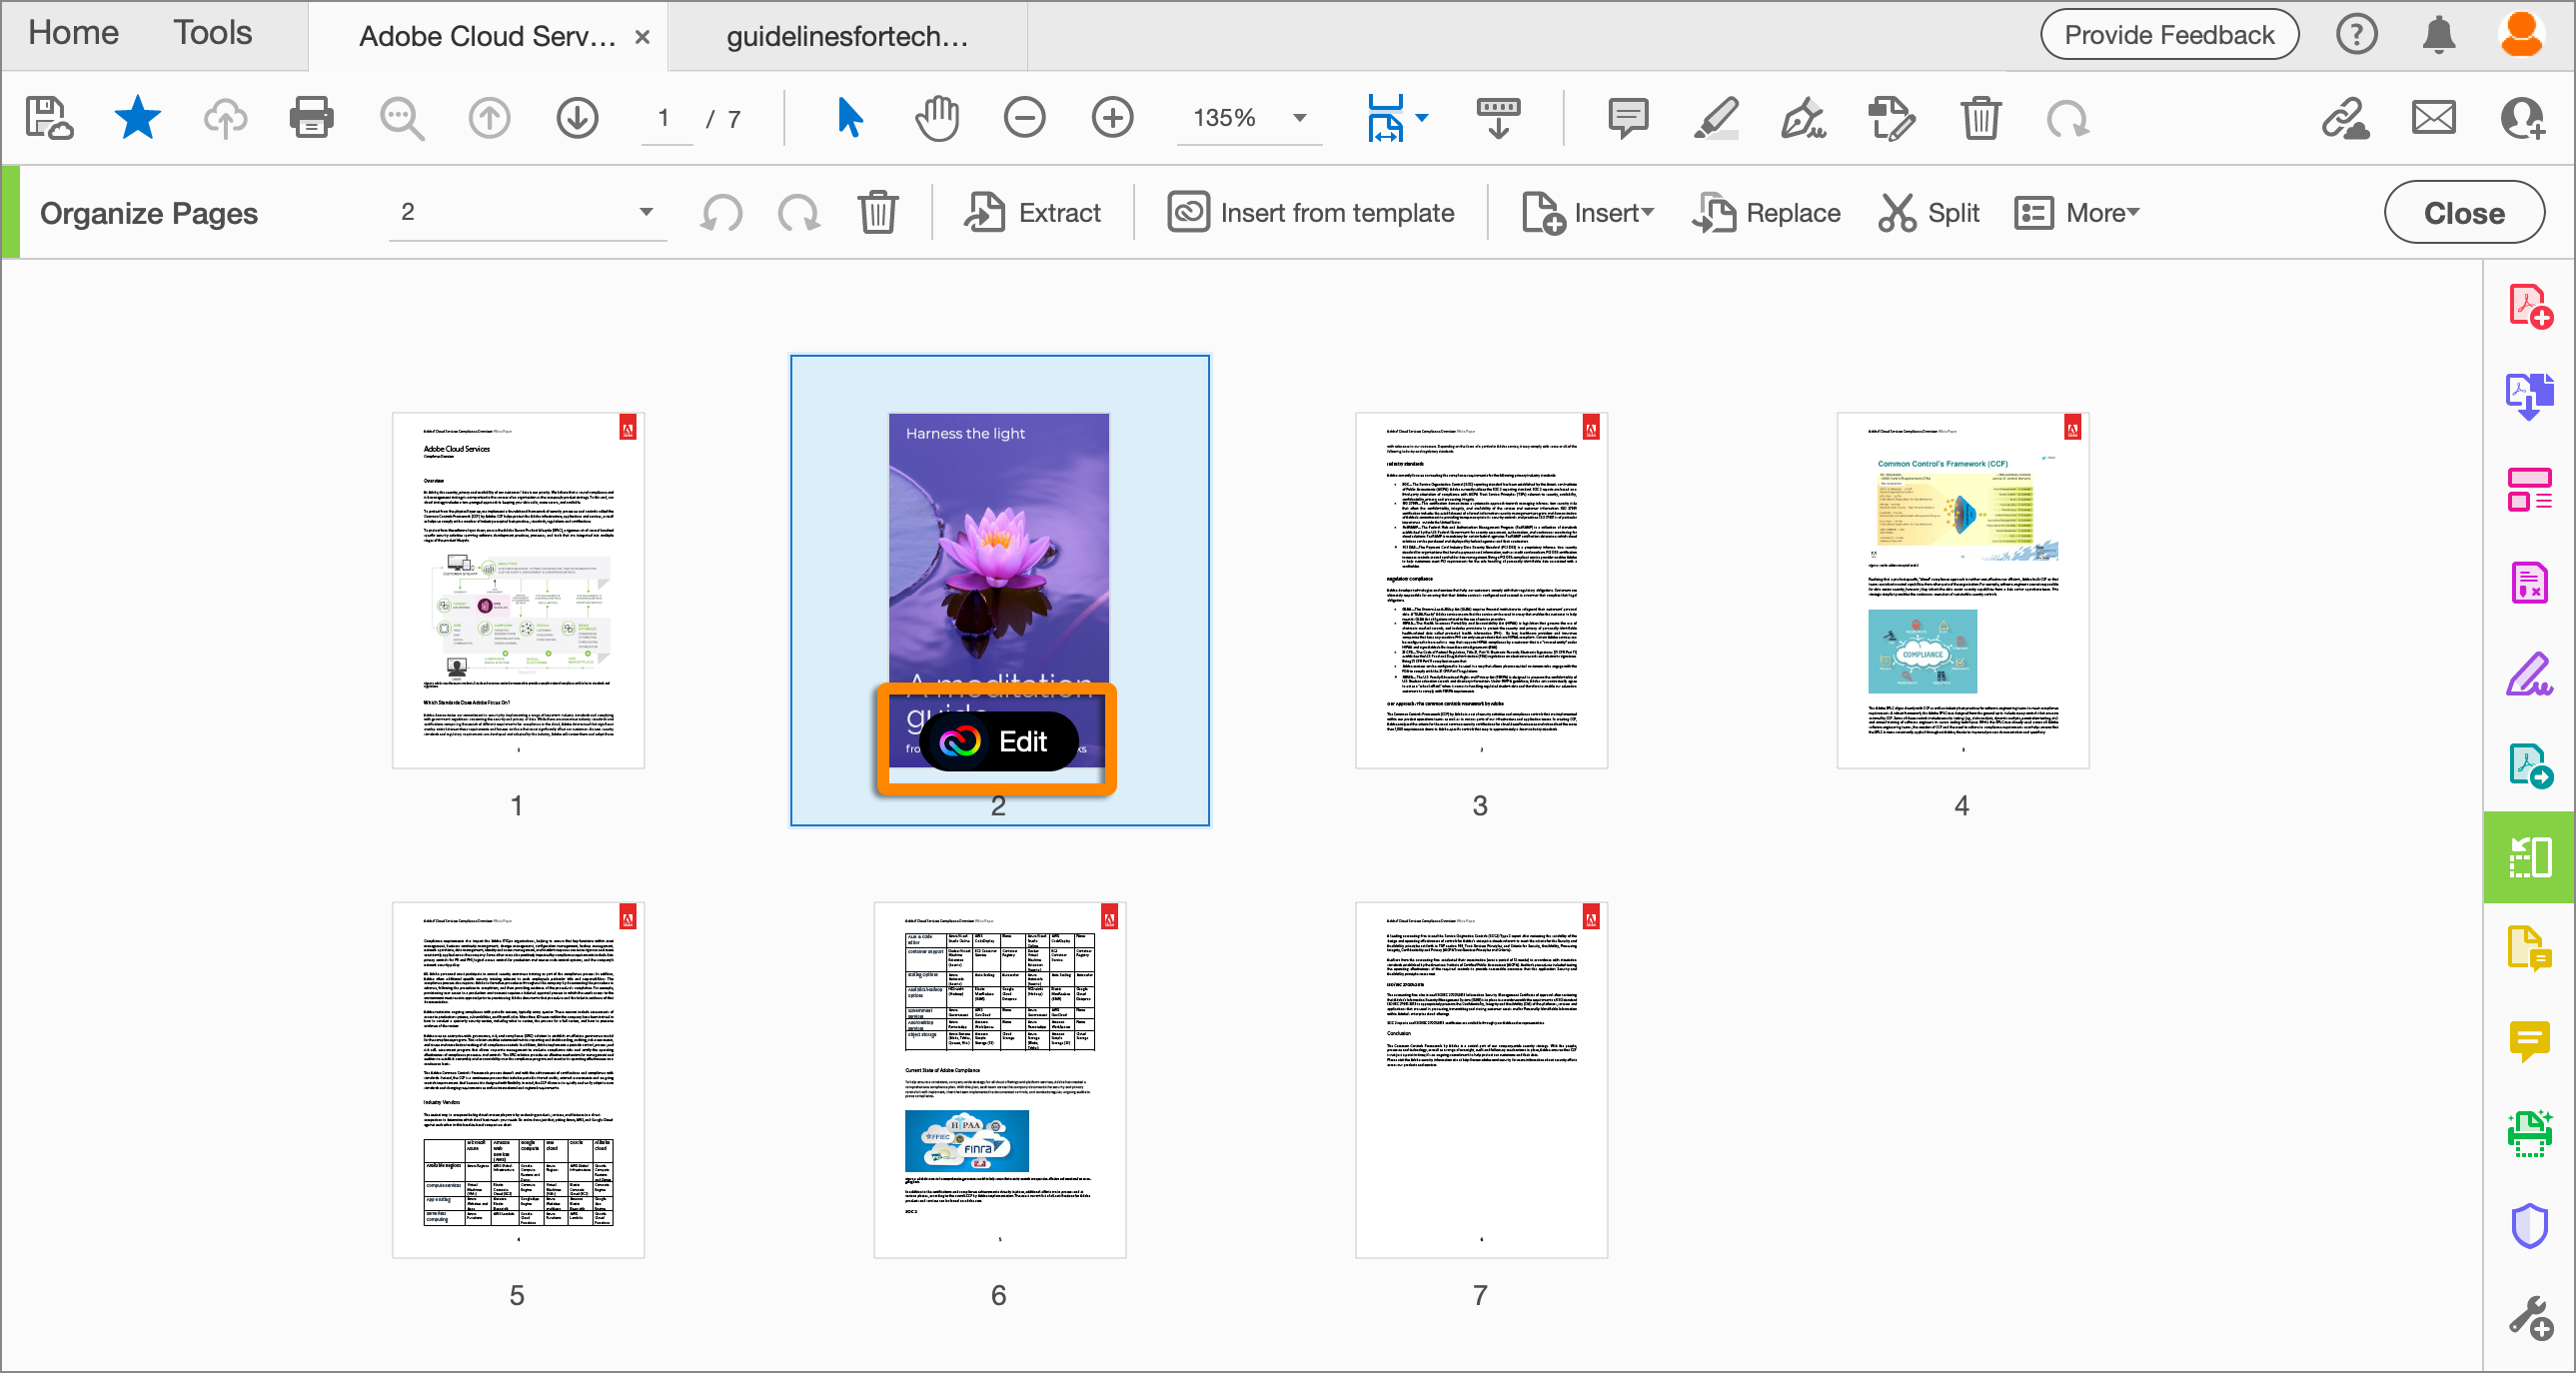Open Protect shield tool in right sidebar
2576x1373 pixels.
pos(2529,1225)
